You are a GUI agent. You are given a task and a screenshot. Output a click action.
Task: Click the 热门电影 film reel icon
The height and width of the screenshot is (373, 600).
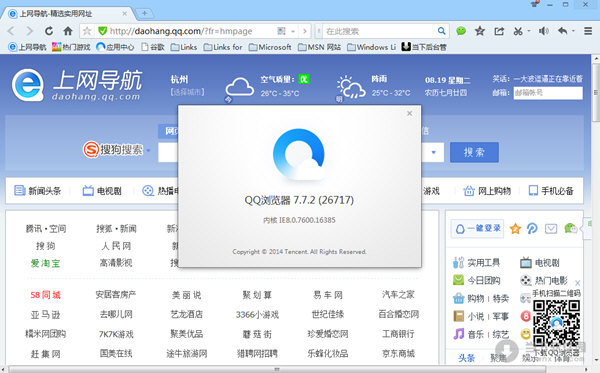[526, 280]
